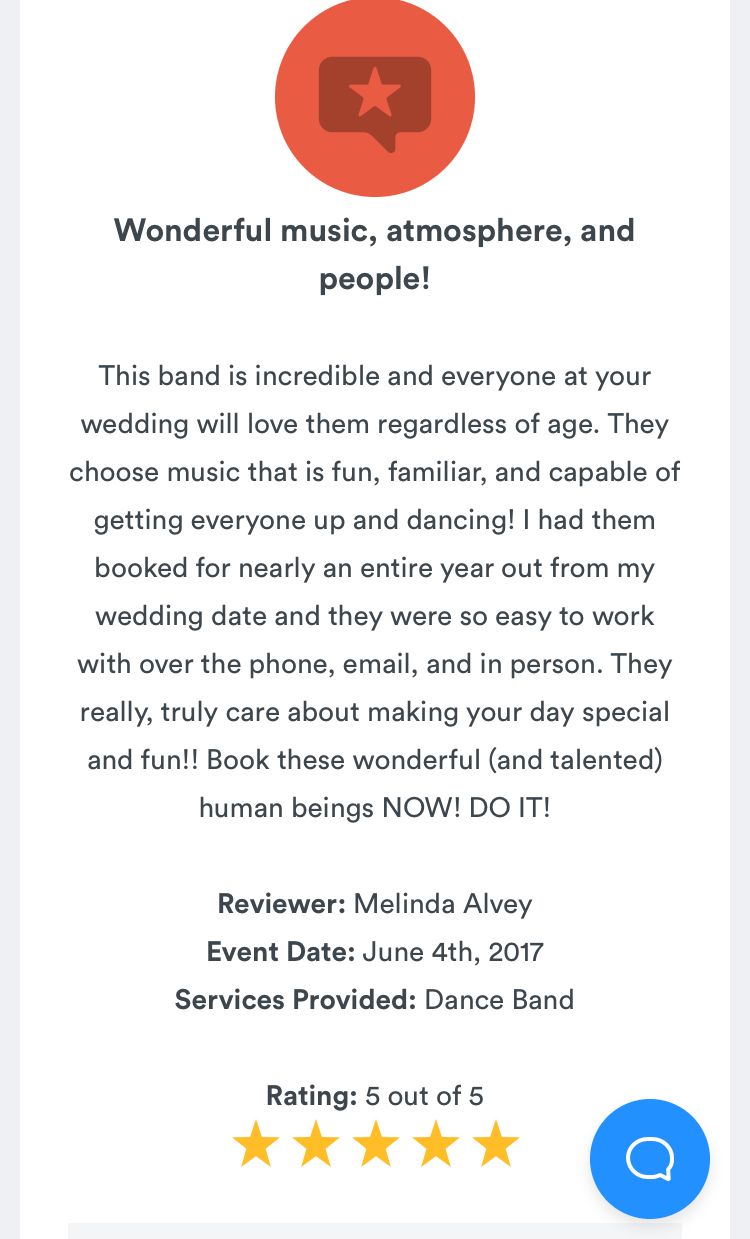Viewport: 750px width, 1239px height.
Task: Click the 'Services Provided:' label
Action: coord(295,1000)
